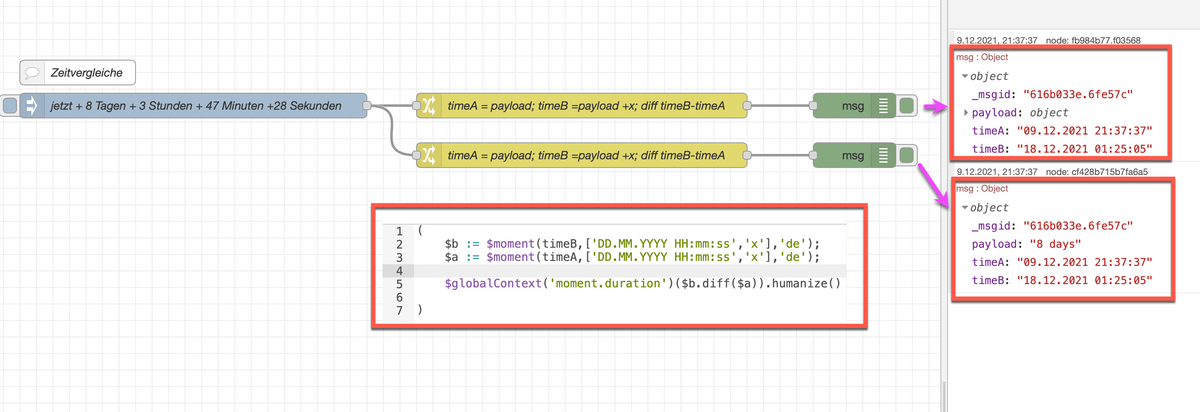Expand payload object in first debug message
1200x412 pixels.
click(964, 113)
